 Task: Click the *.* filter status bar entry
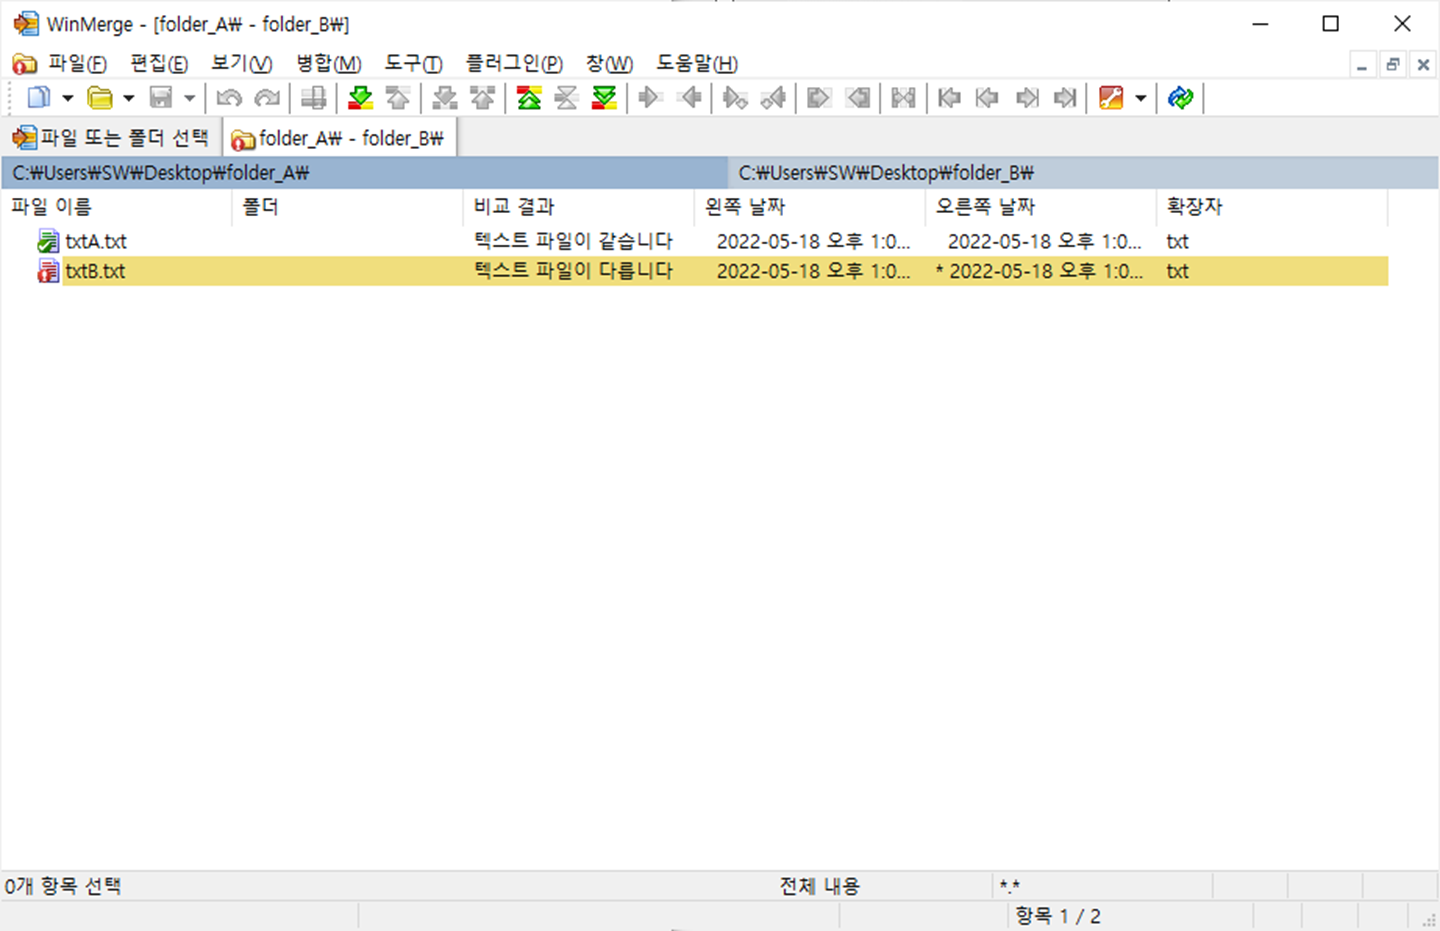[x=1009, y=886]
